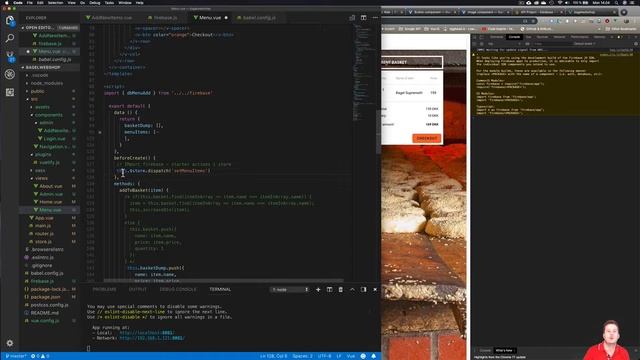Switch to the firebase.js editor tab
The height and width of the screenshot is (360, 640).
point(165,18)
